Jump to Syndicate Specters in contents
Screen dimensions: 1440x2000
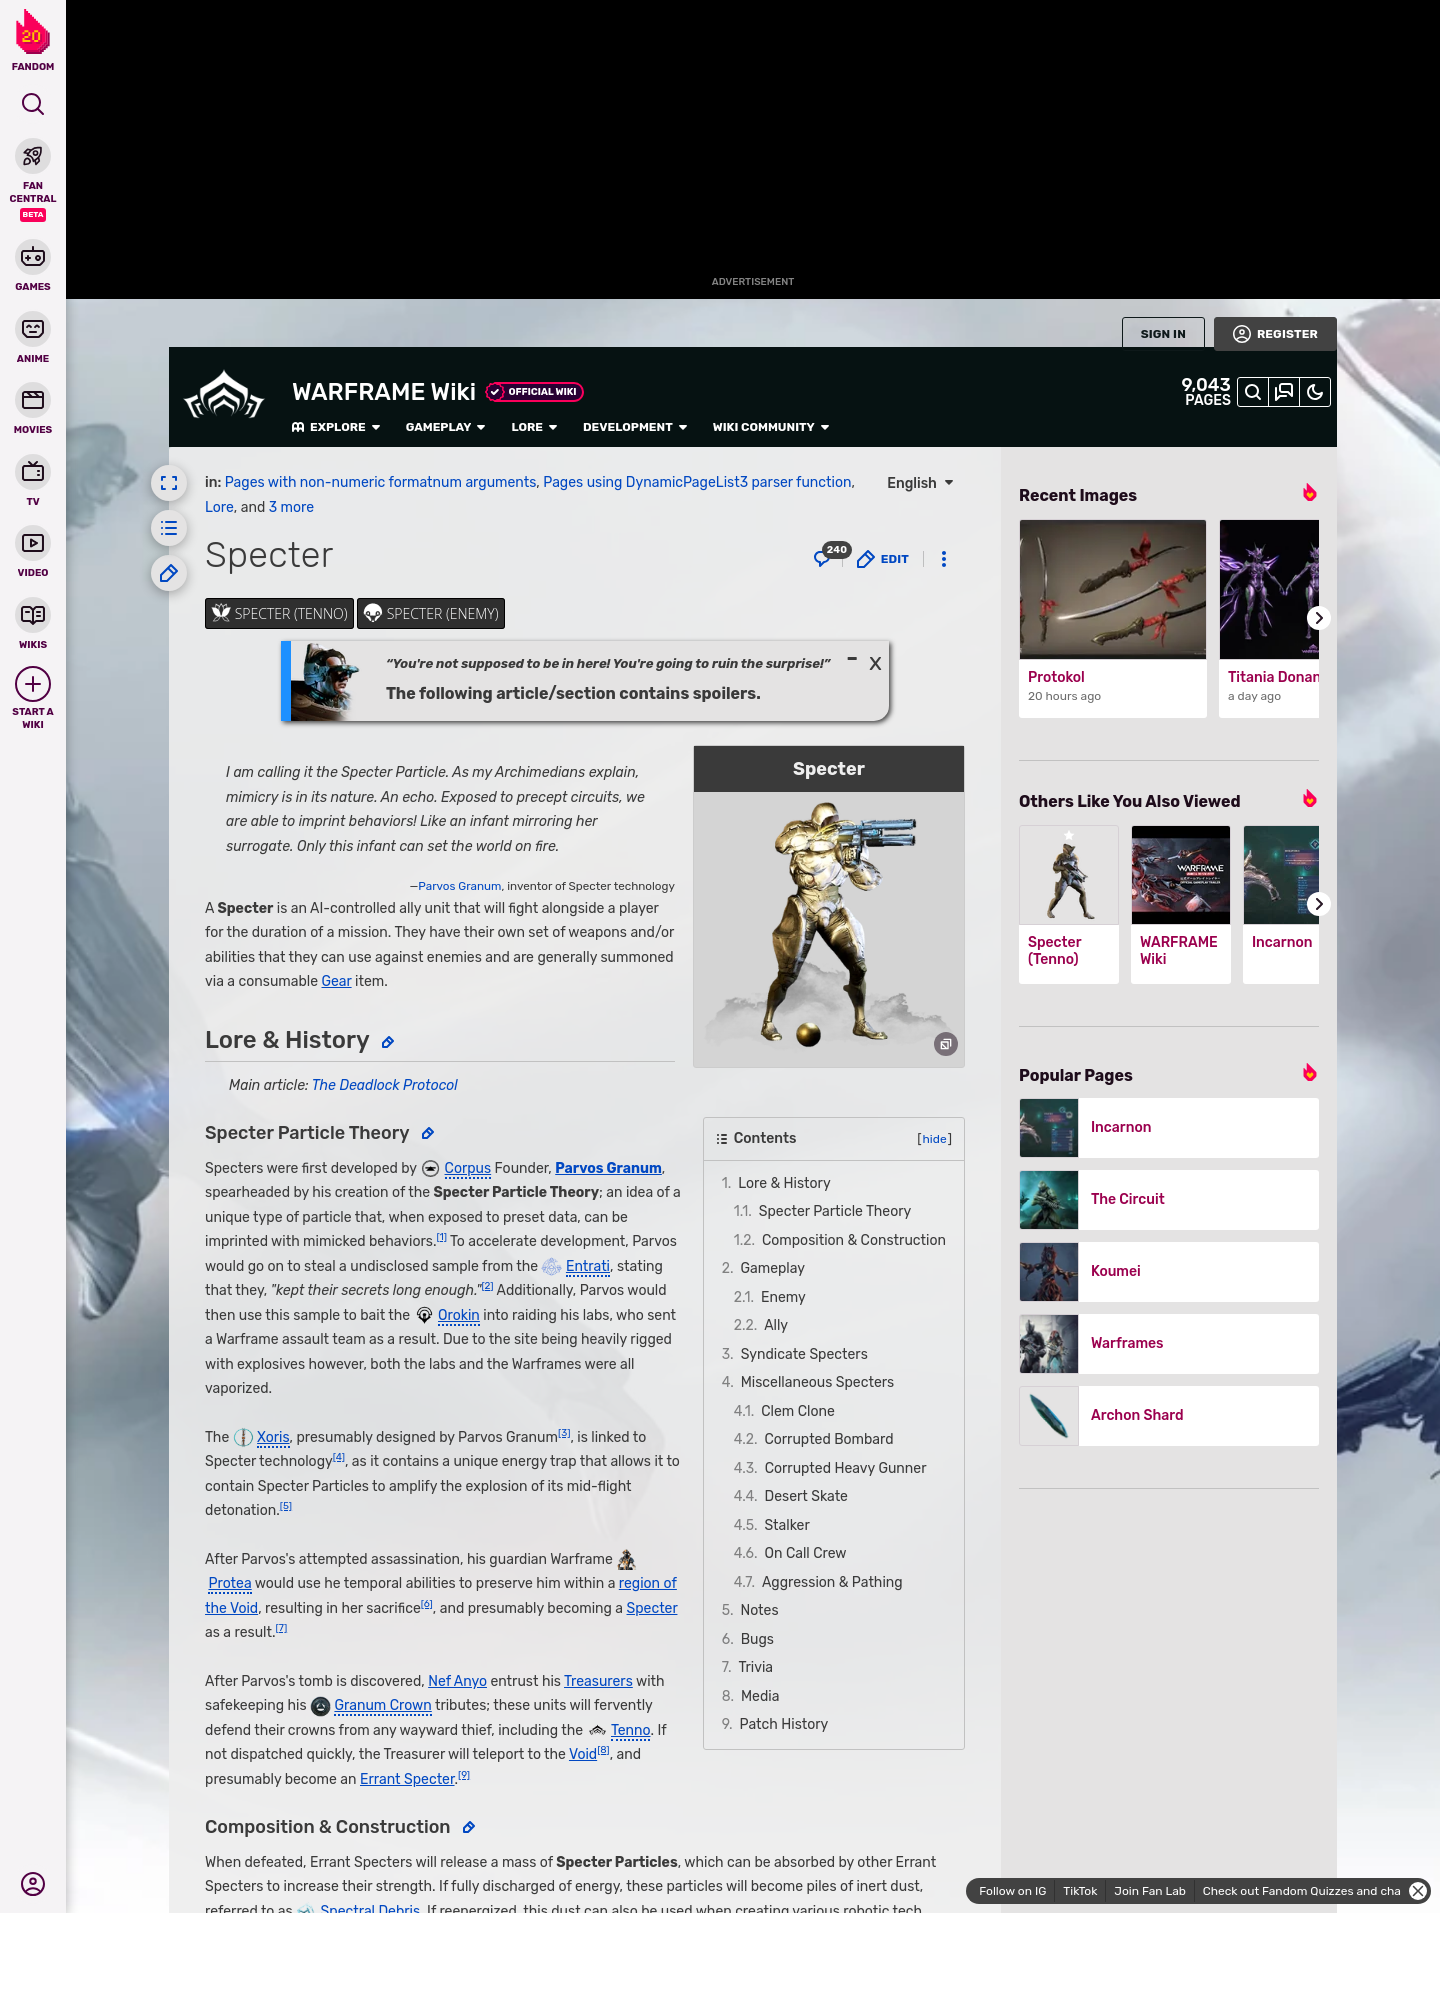pyautogui.click(x=804, y=1354)
